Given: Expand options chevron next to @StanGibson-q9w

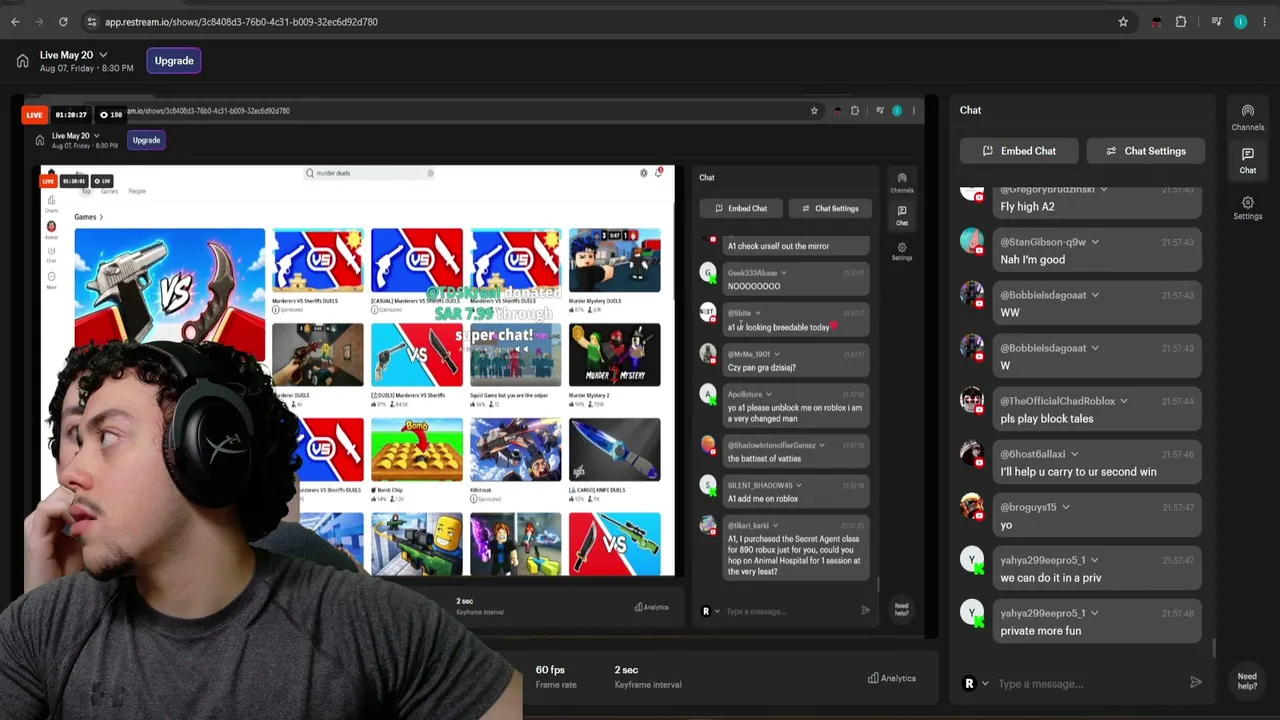Looking at the screenshot, I should tap(1095, 242).
